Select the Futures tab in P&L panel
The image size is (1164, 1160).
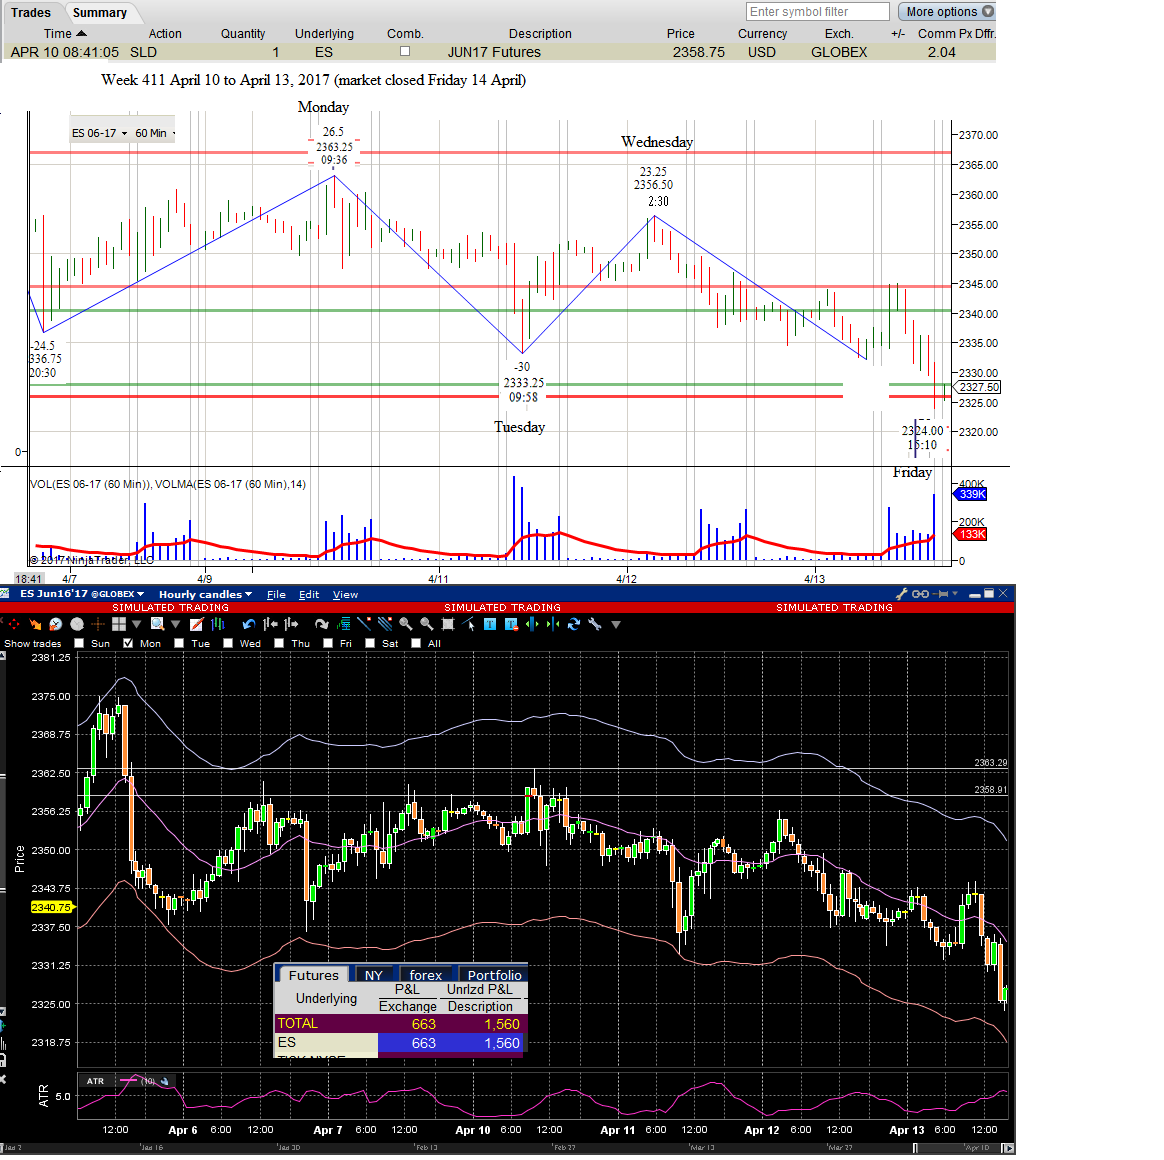pos(313,975)
